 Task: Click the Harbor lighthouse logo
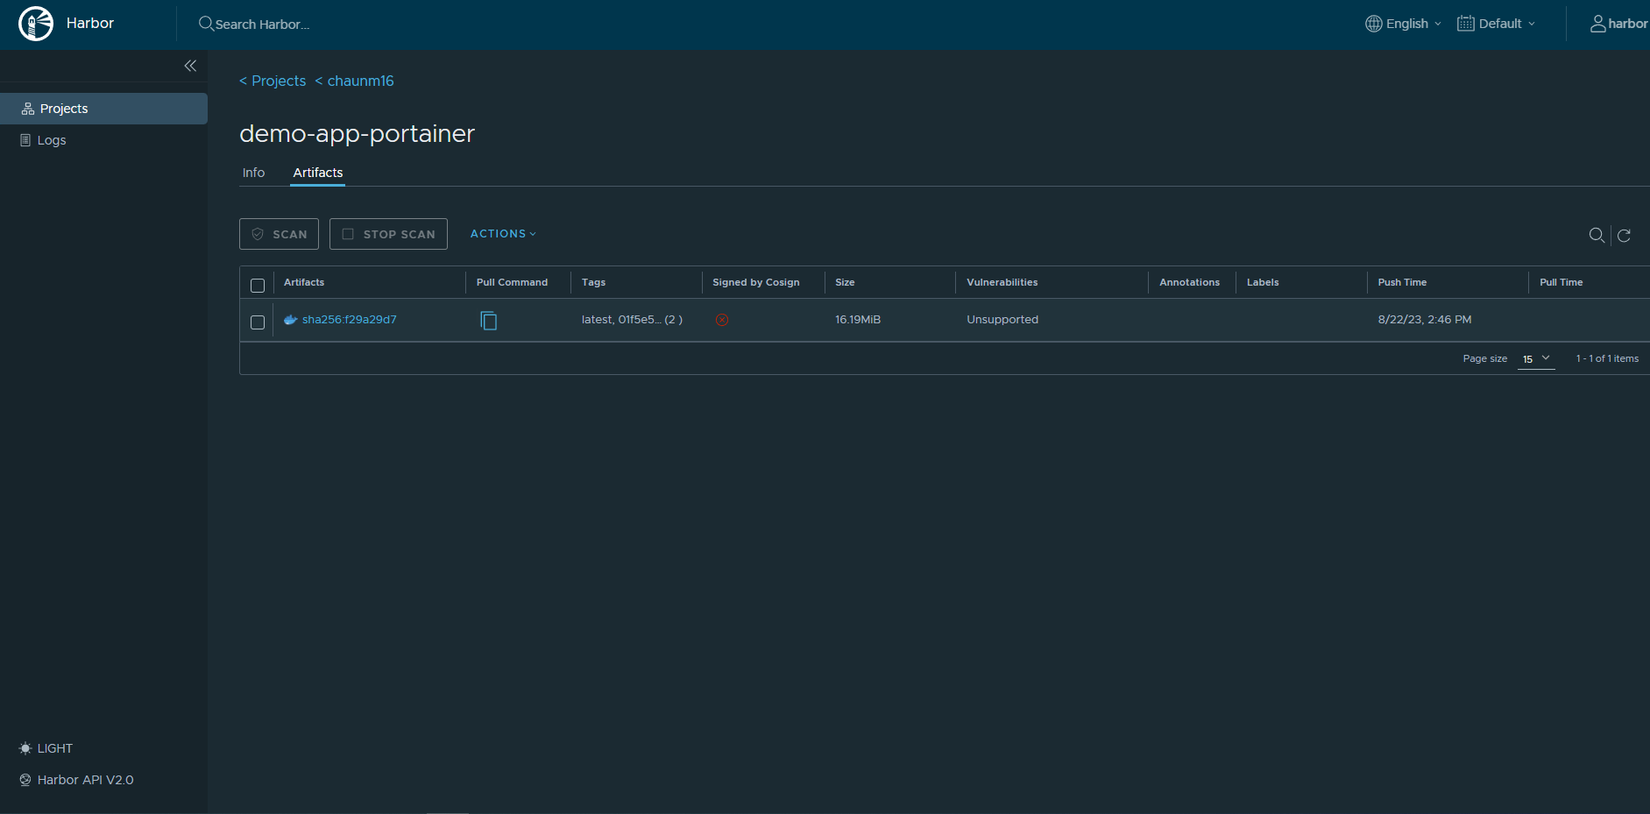pyautogui.click(x=36, y=23)
